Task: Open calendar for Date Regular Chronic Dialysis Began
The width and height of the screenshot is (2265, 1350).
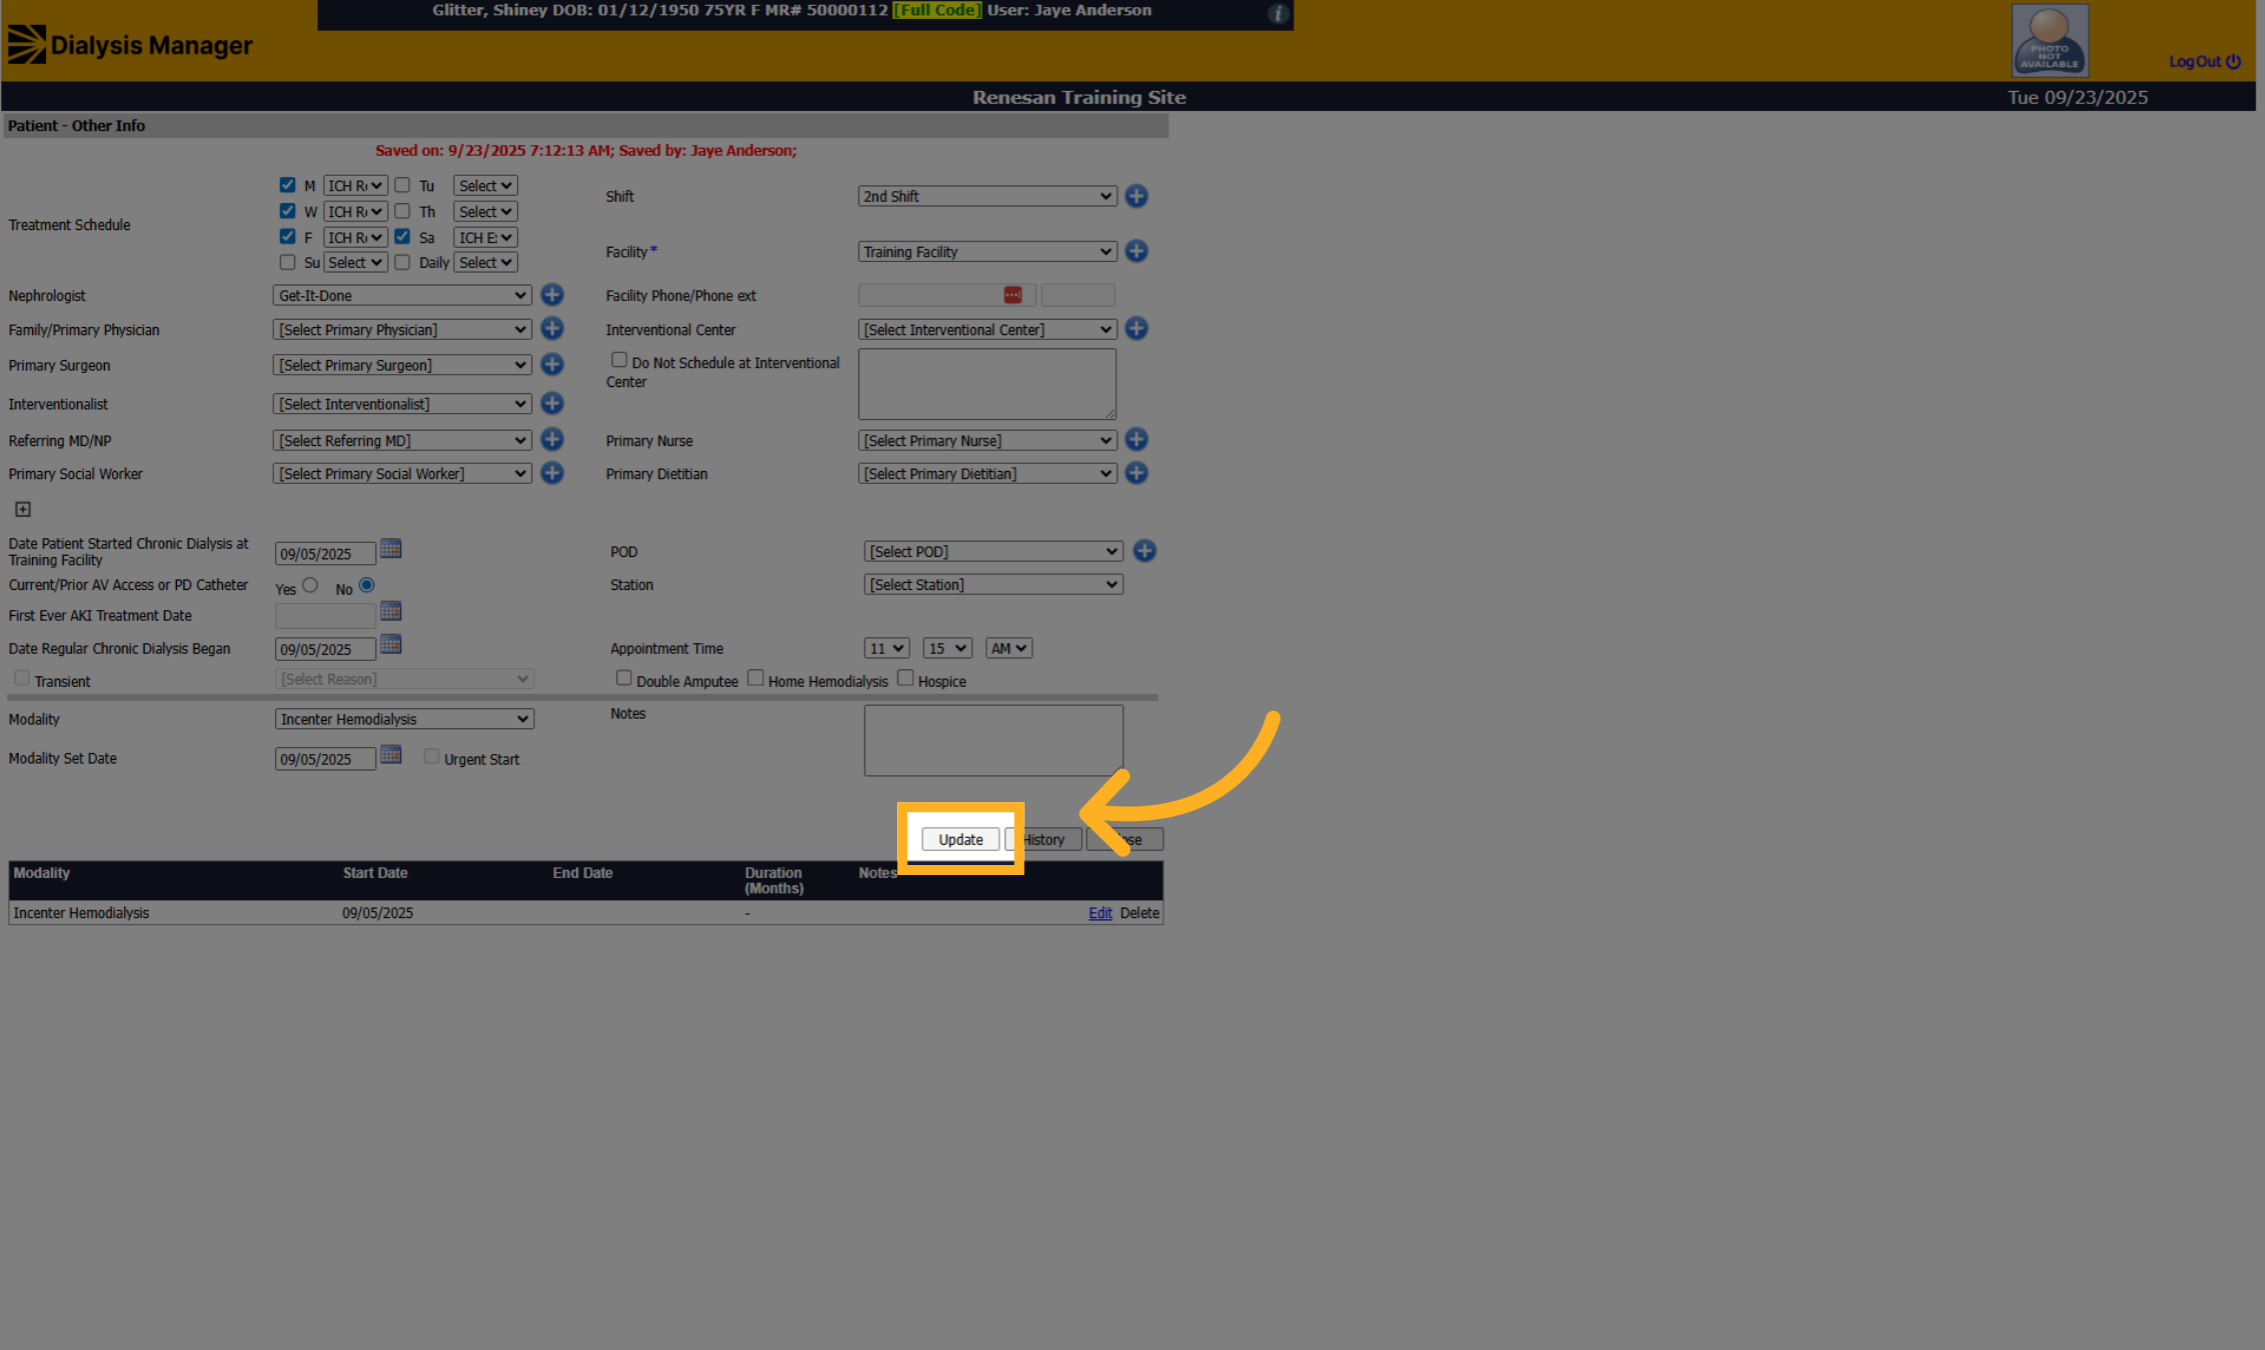Action: (391, 645)
